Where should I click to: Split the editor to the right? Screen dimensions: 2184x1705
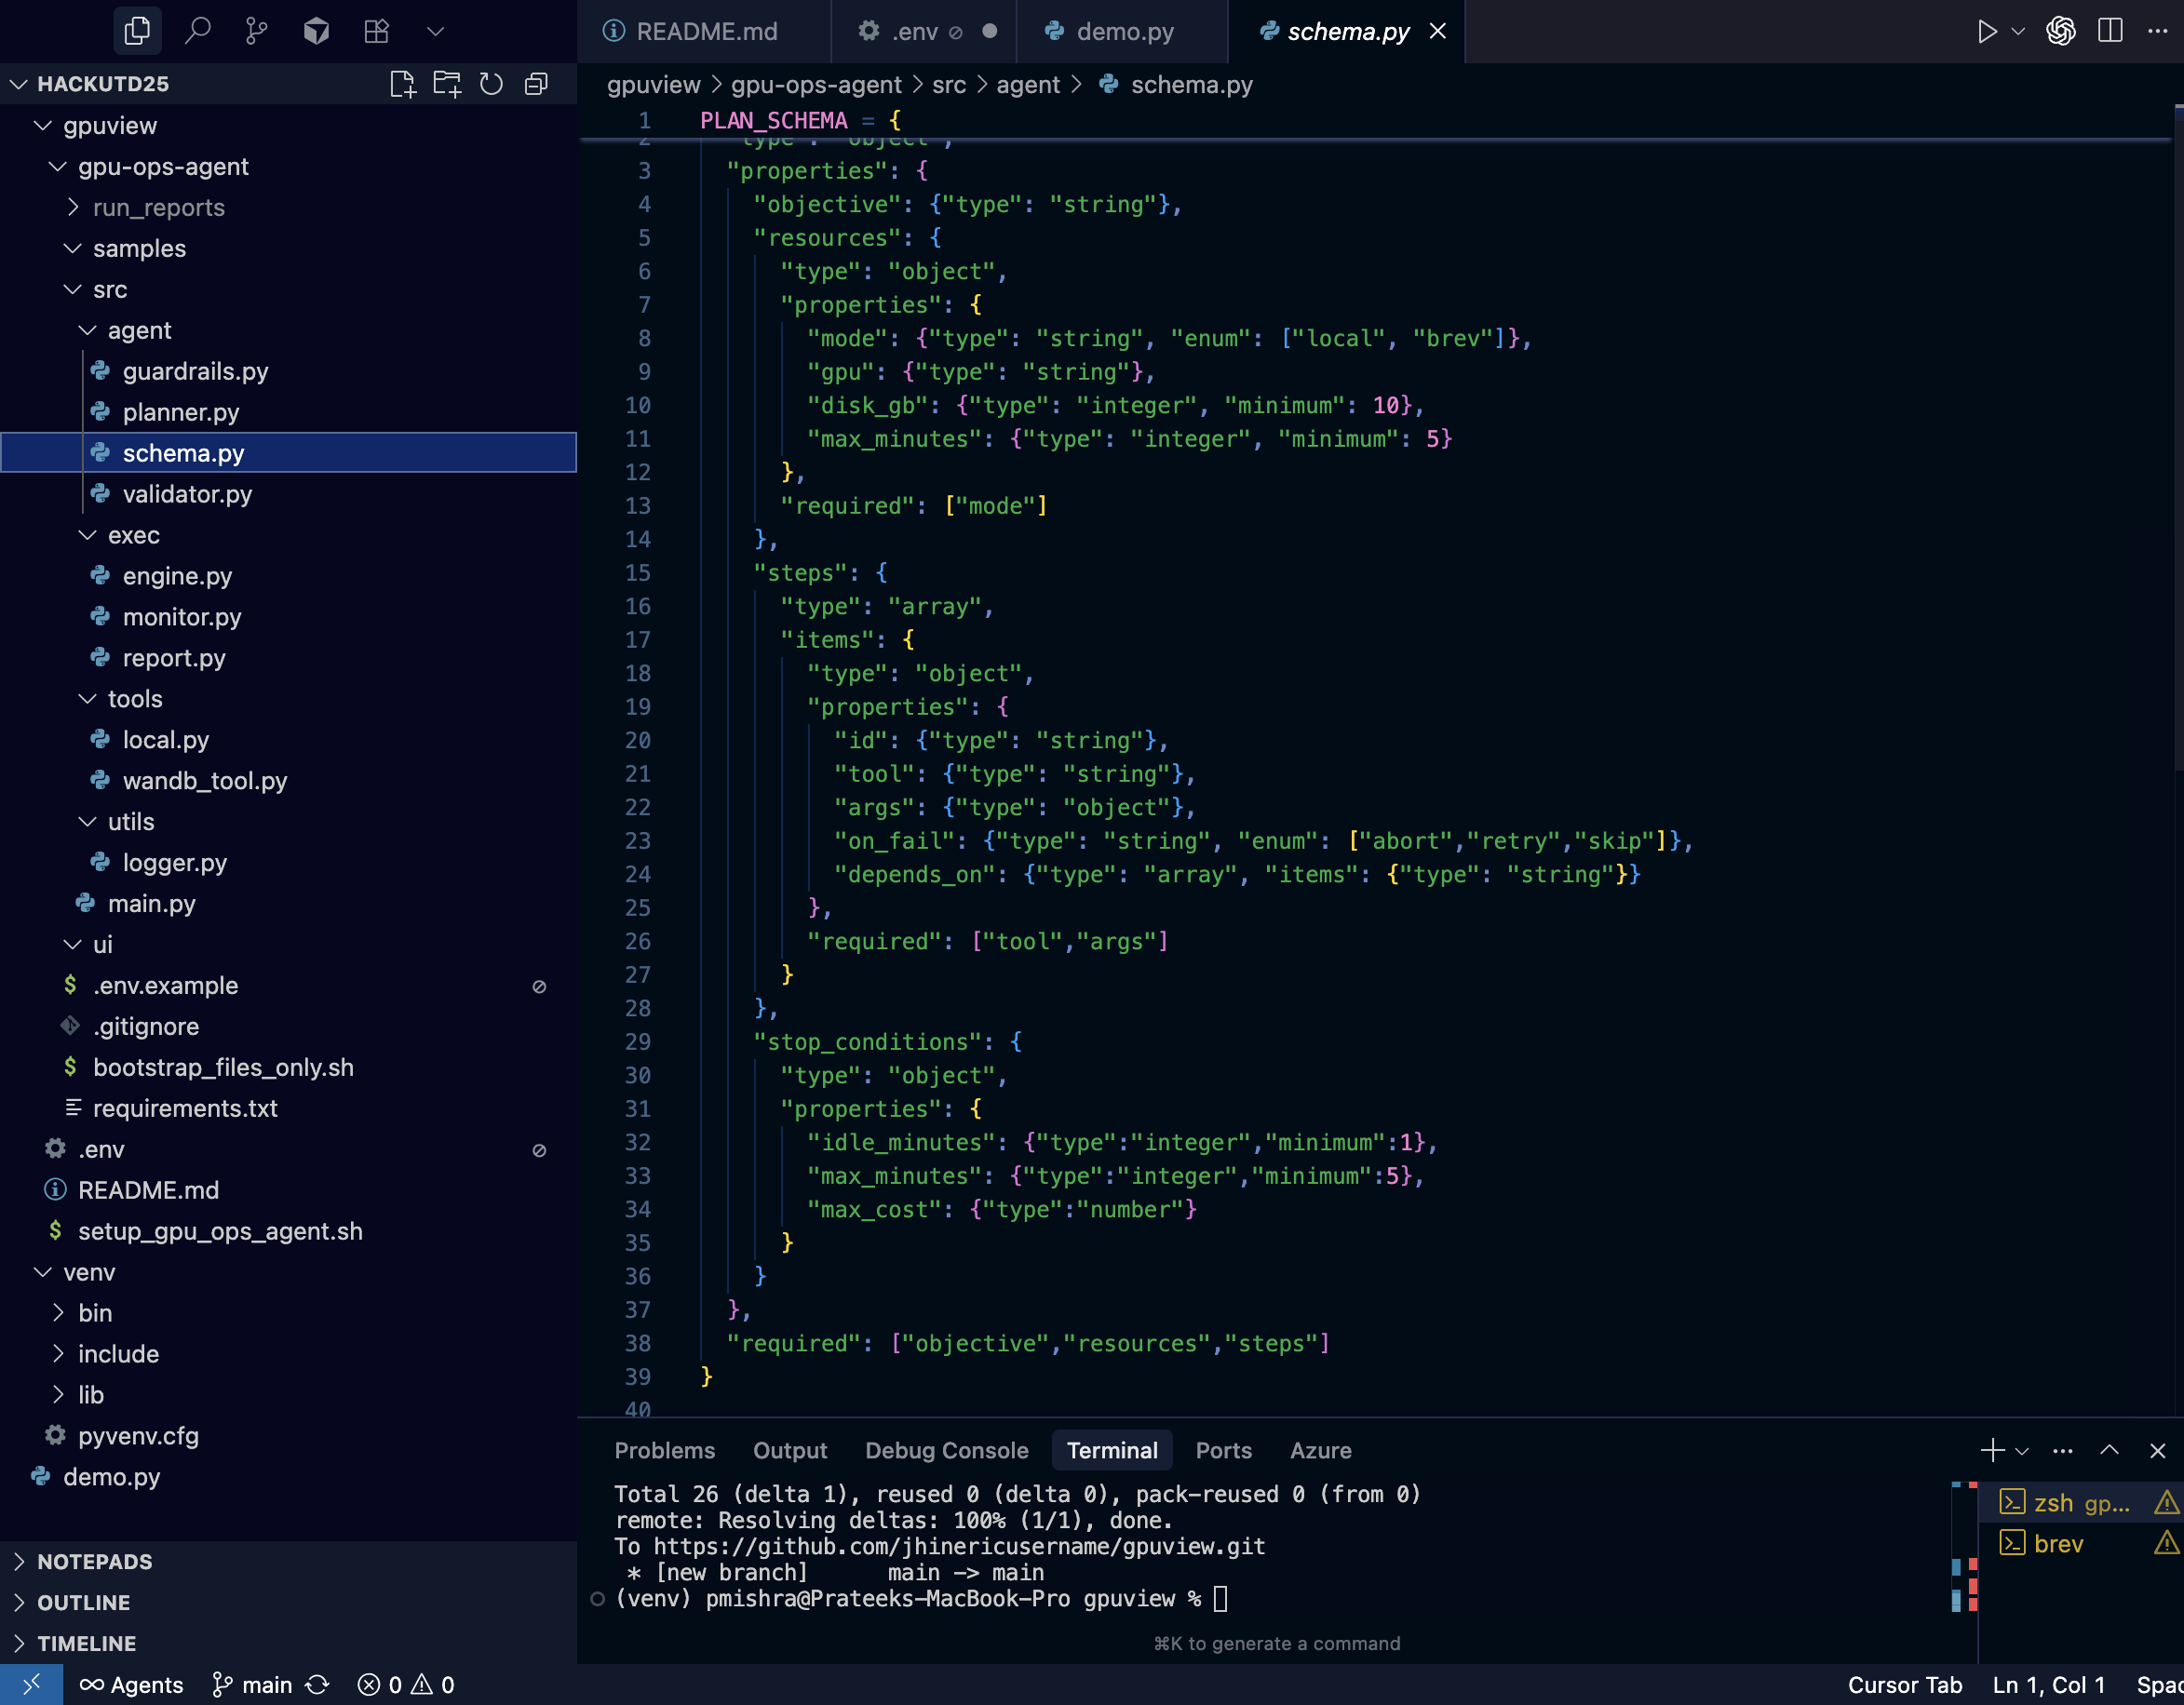(2110, 31)
